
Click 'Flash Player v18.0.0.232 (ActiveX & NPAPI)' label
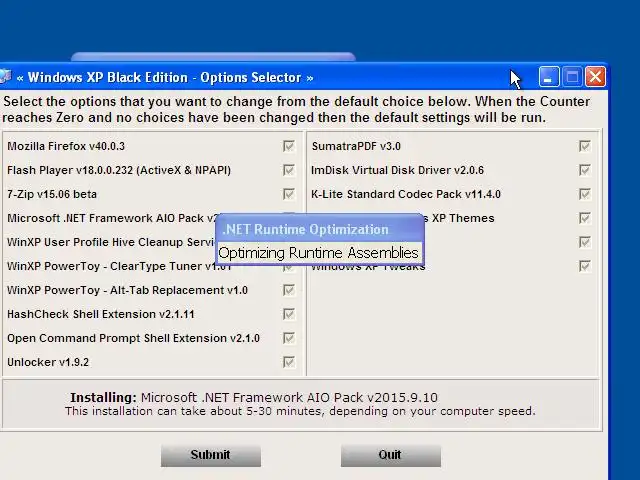(119, 170)
